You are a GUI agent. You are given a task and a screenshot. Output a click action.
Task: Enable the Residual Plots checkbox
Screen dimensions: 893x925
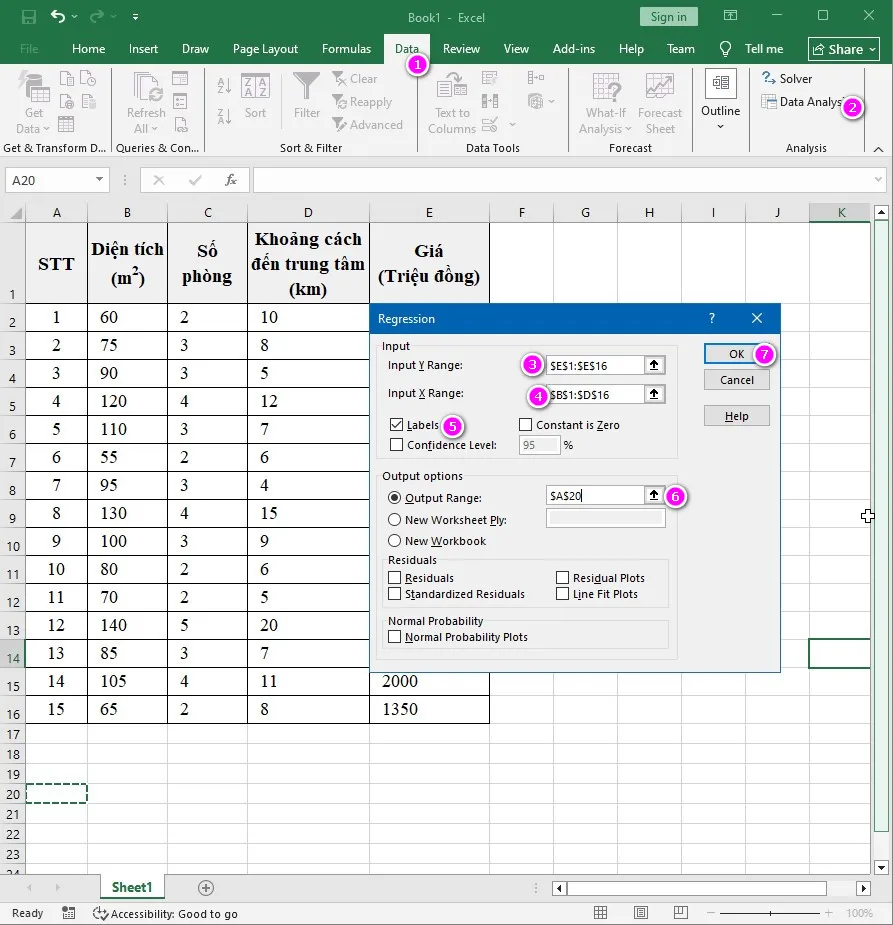pyautogui.click(x=564, y=577)
